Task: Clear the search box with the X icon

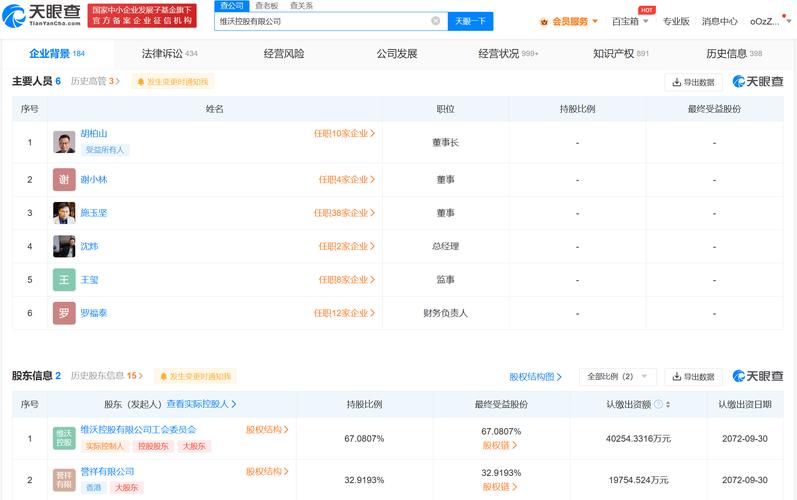Action: (436, 21)
